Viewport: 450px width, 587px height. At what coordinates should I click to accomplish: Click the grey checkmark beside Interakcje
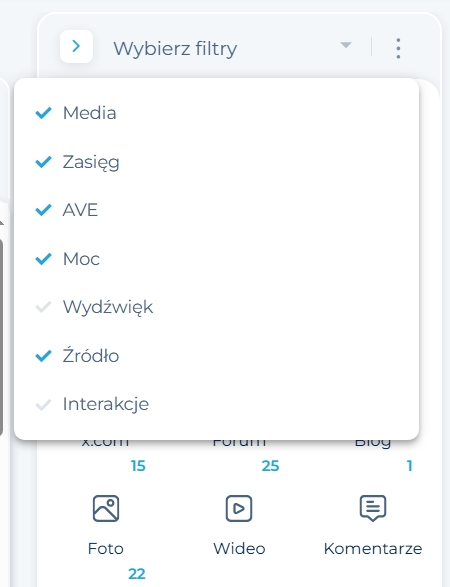[x=43, y=404]
